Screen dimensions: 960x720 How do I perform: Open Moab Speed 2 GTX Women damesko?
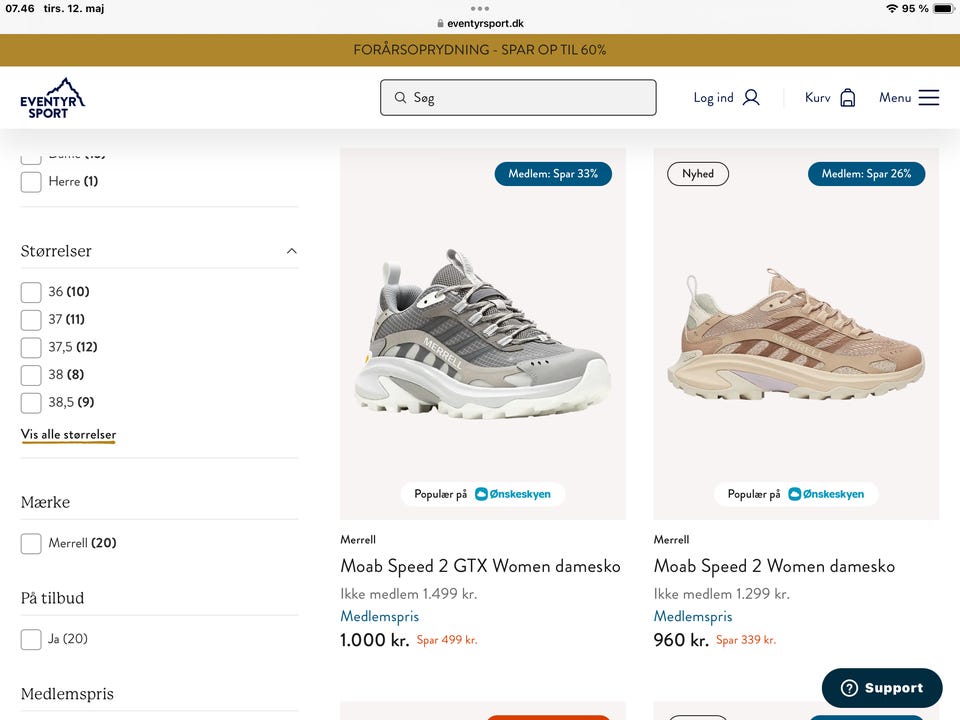click(x=481, y=566)
